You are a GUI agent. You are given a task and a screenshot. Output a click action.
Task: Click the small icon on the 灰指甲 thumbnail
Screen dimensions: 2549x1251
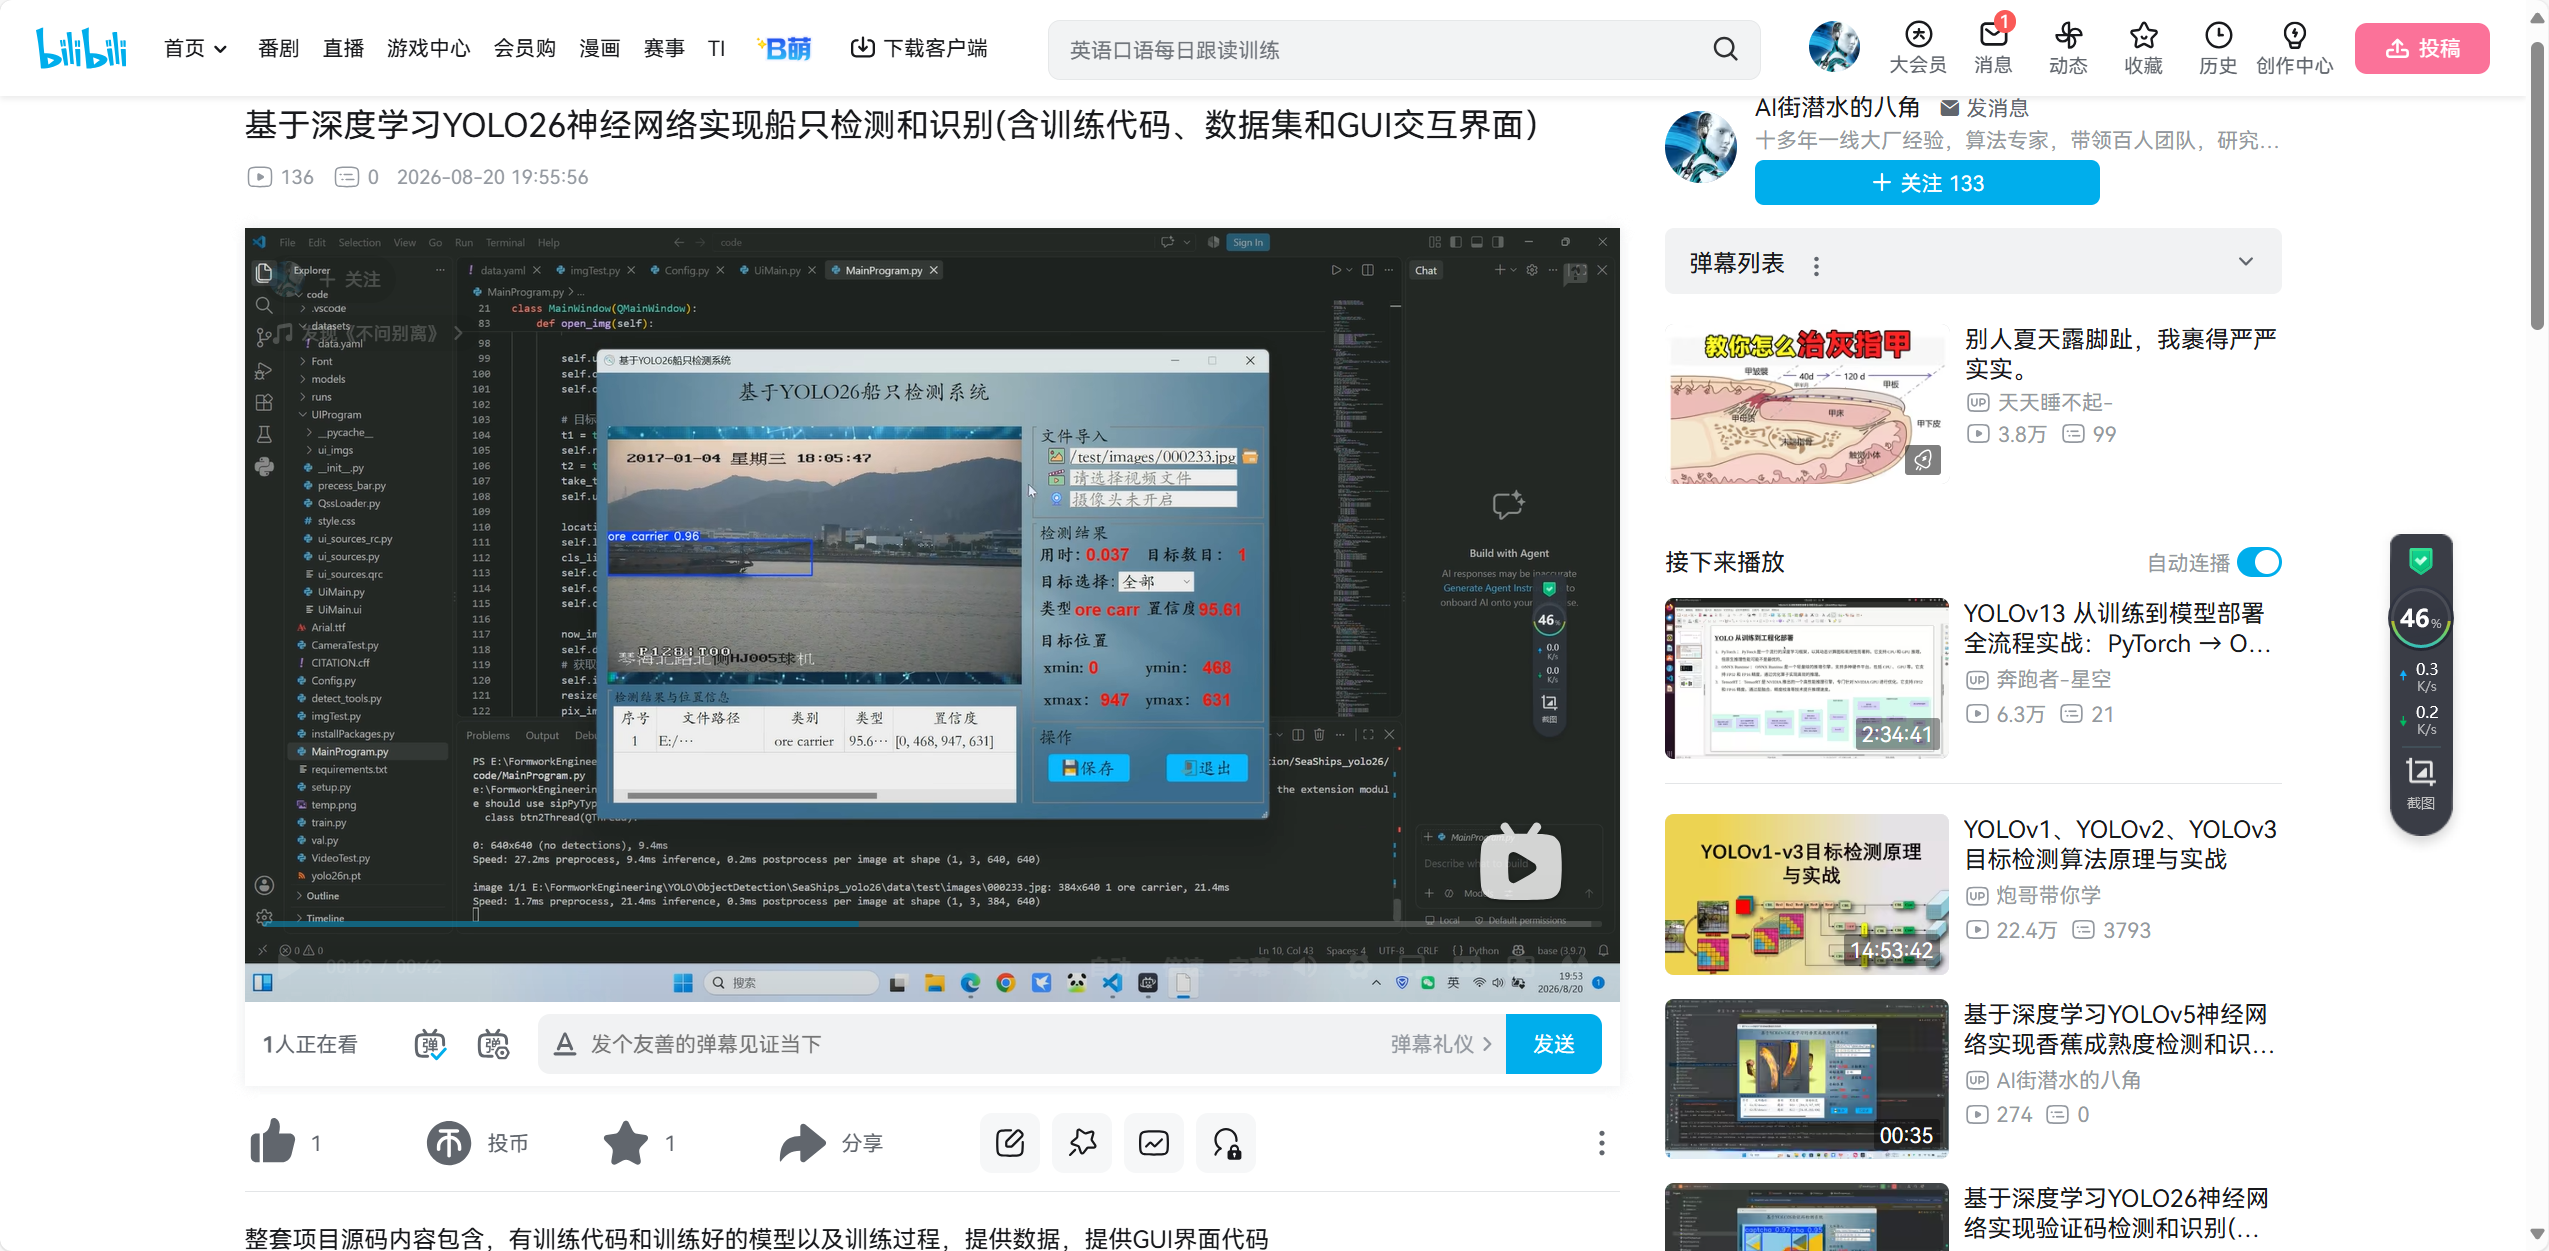1922,459
